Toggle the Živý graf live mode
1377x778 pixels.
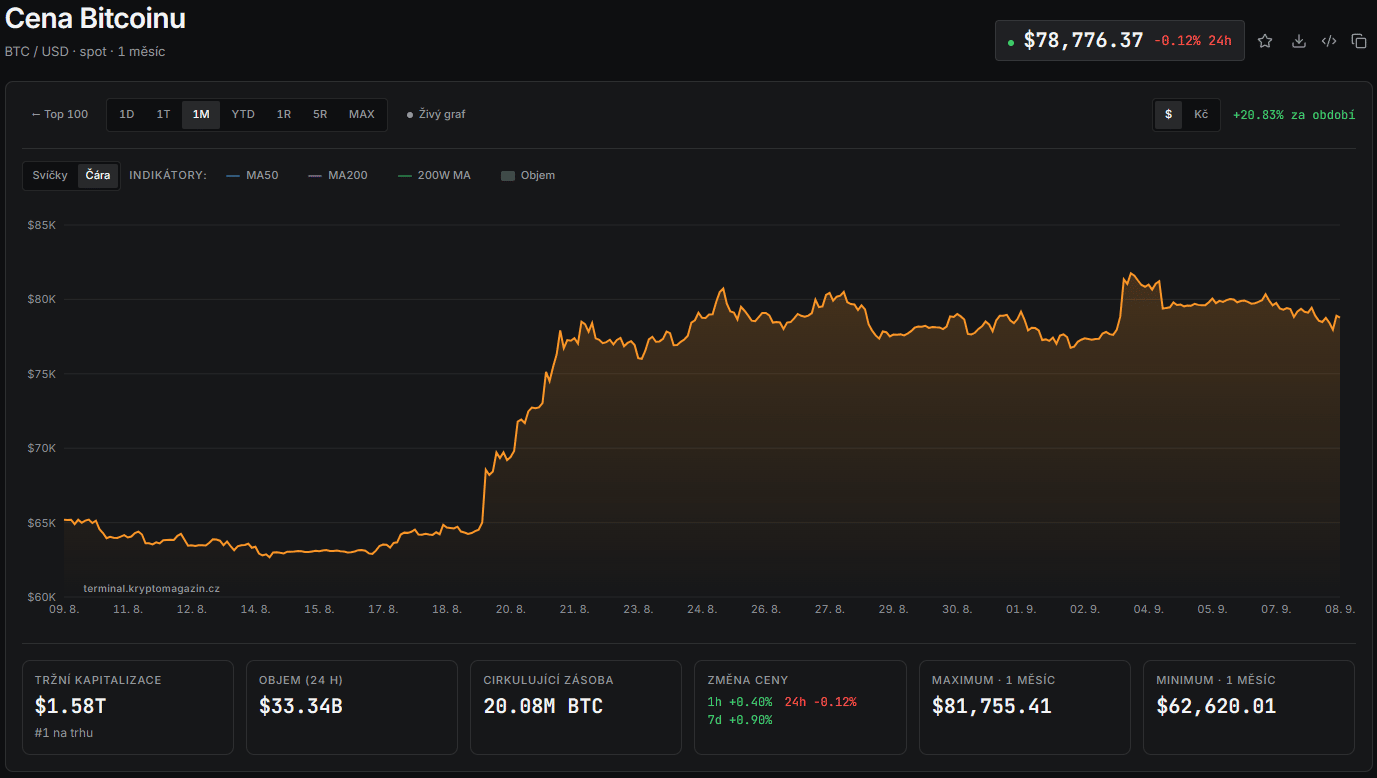(436, 114)
